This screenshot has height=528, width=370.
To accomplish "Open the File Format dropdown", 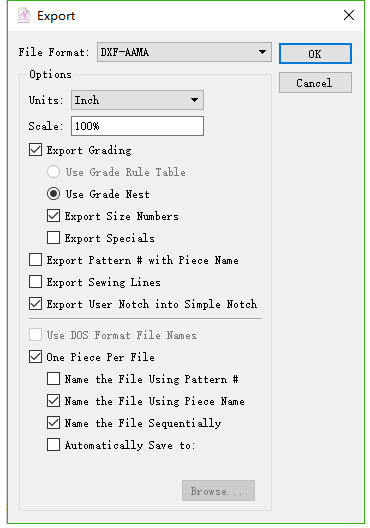I will coord(184,52).
